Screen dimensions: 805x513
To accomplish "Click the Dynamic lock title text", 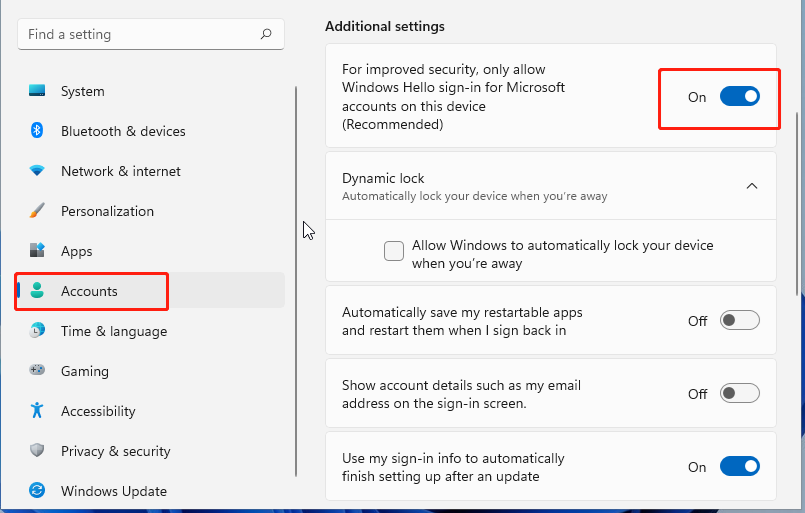I will (383, 178).
